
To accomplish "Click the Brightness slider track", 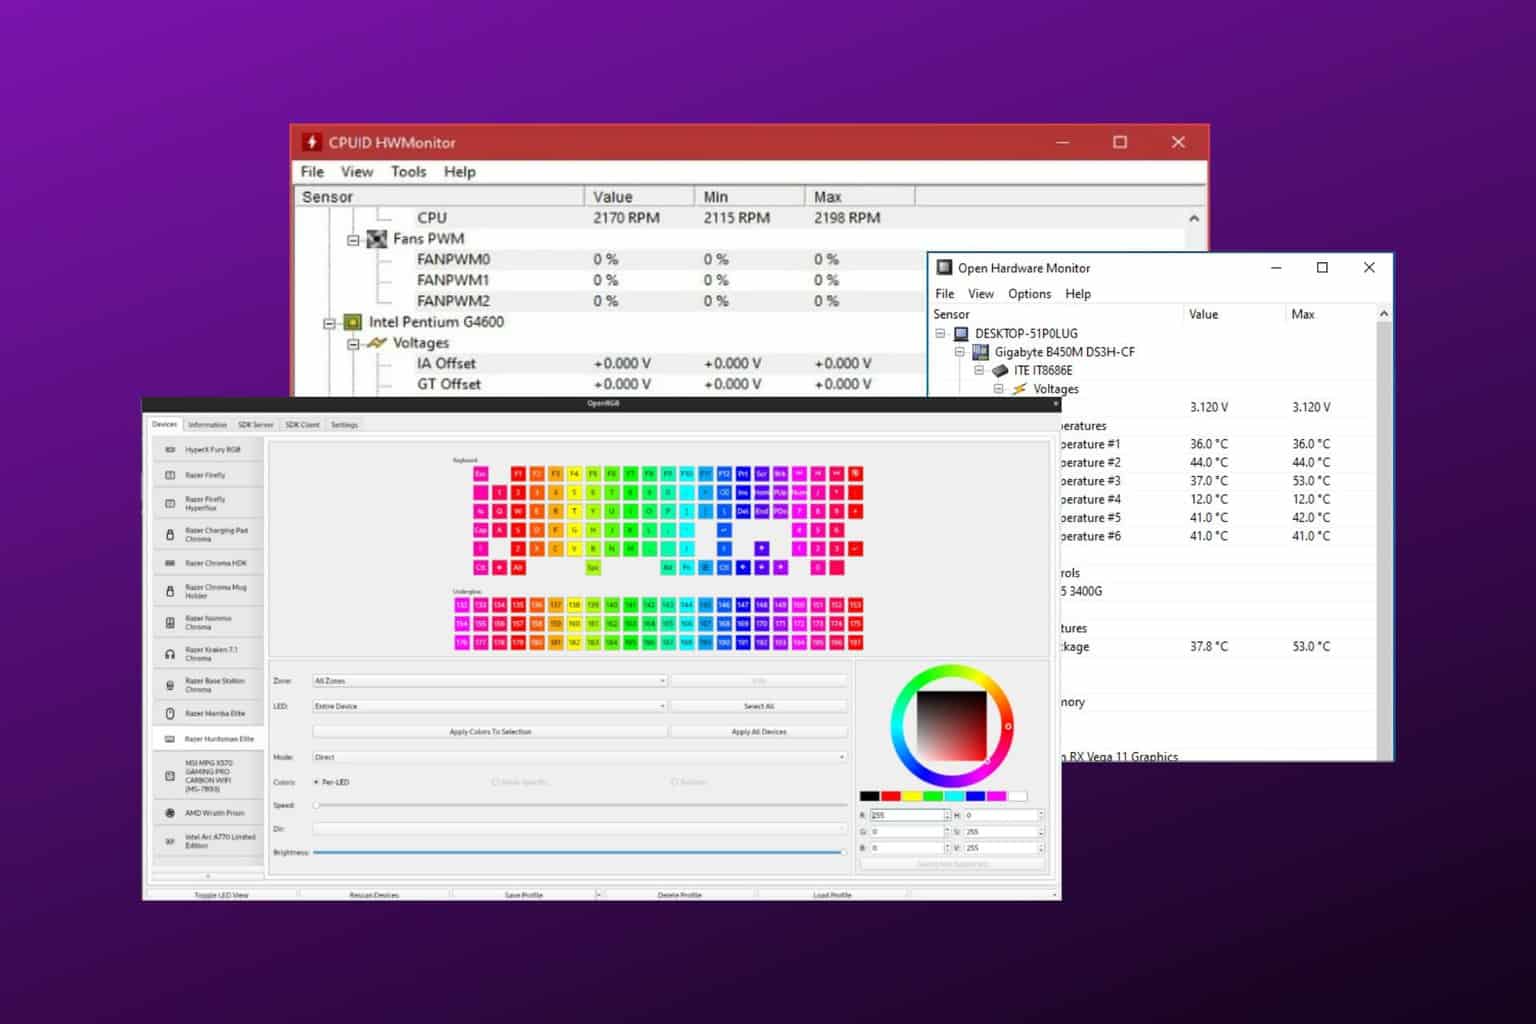I will click(x=579, y=852).
